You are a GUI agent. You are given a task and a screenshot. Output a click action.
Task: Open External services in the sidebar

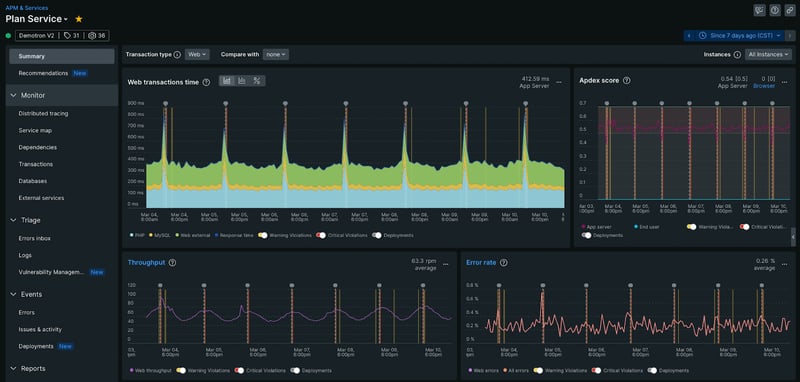coord(41,198)
